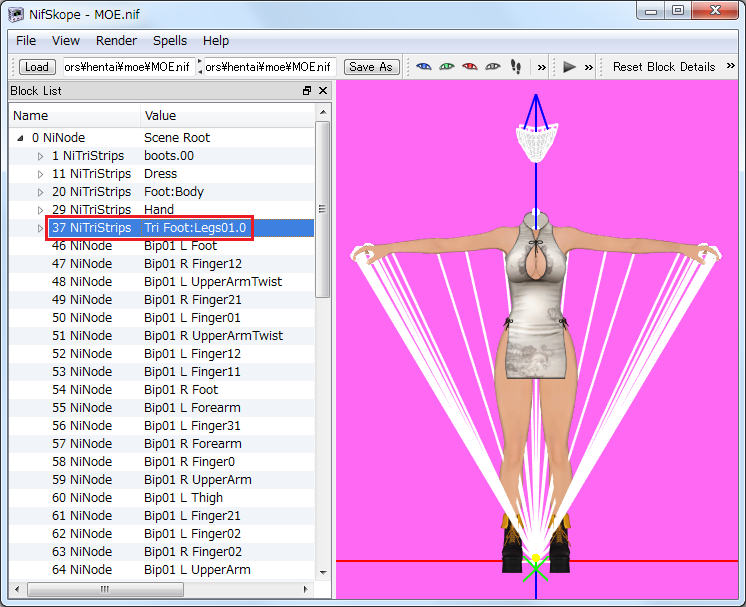
Task: Click vertical scrollbar down arrow
Action: tap(323, 572)
